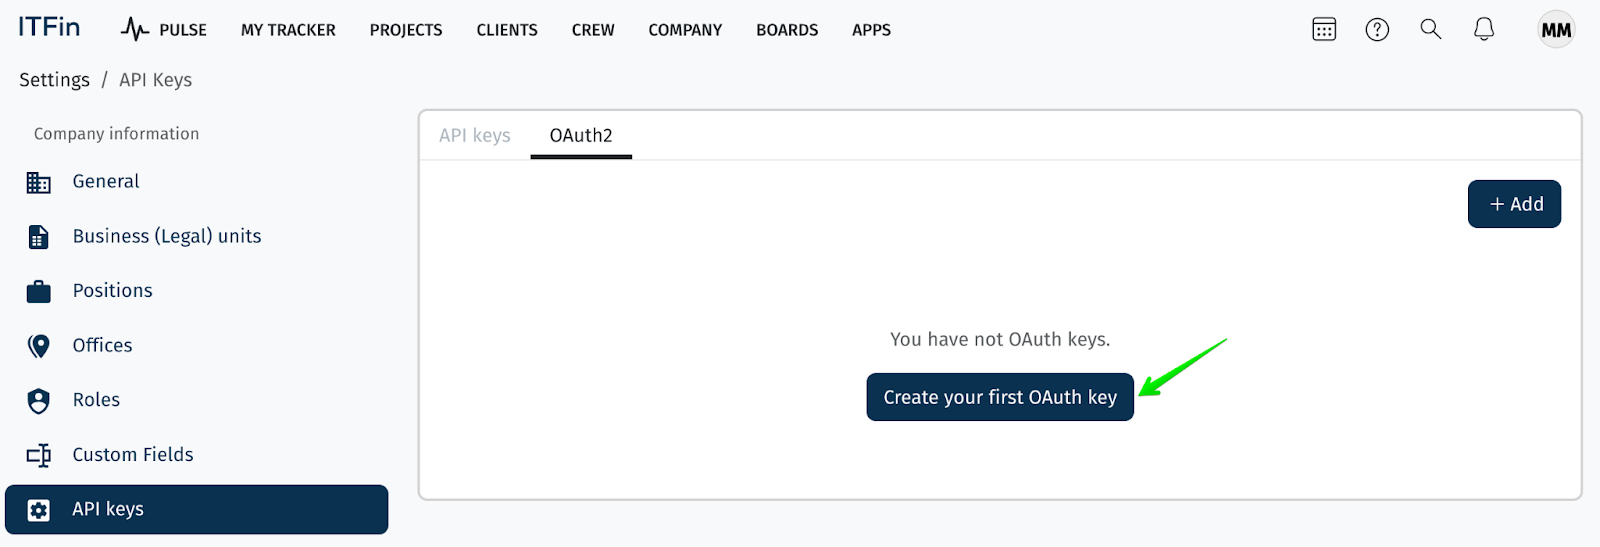Click the General building icon
The width and height of the screenshot is (1600, 547).
pos(39,182)
